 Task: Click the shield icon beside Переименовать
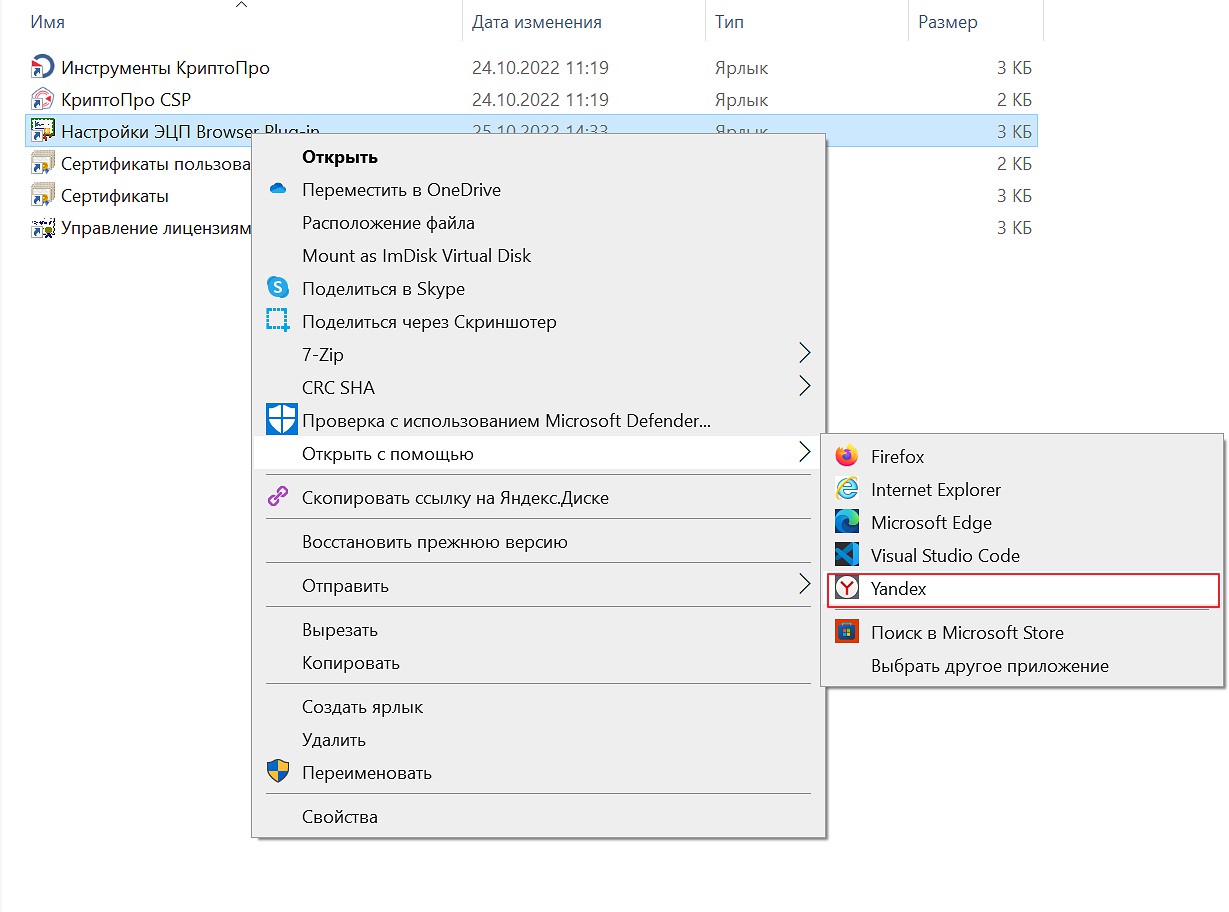tap(278, 772)
